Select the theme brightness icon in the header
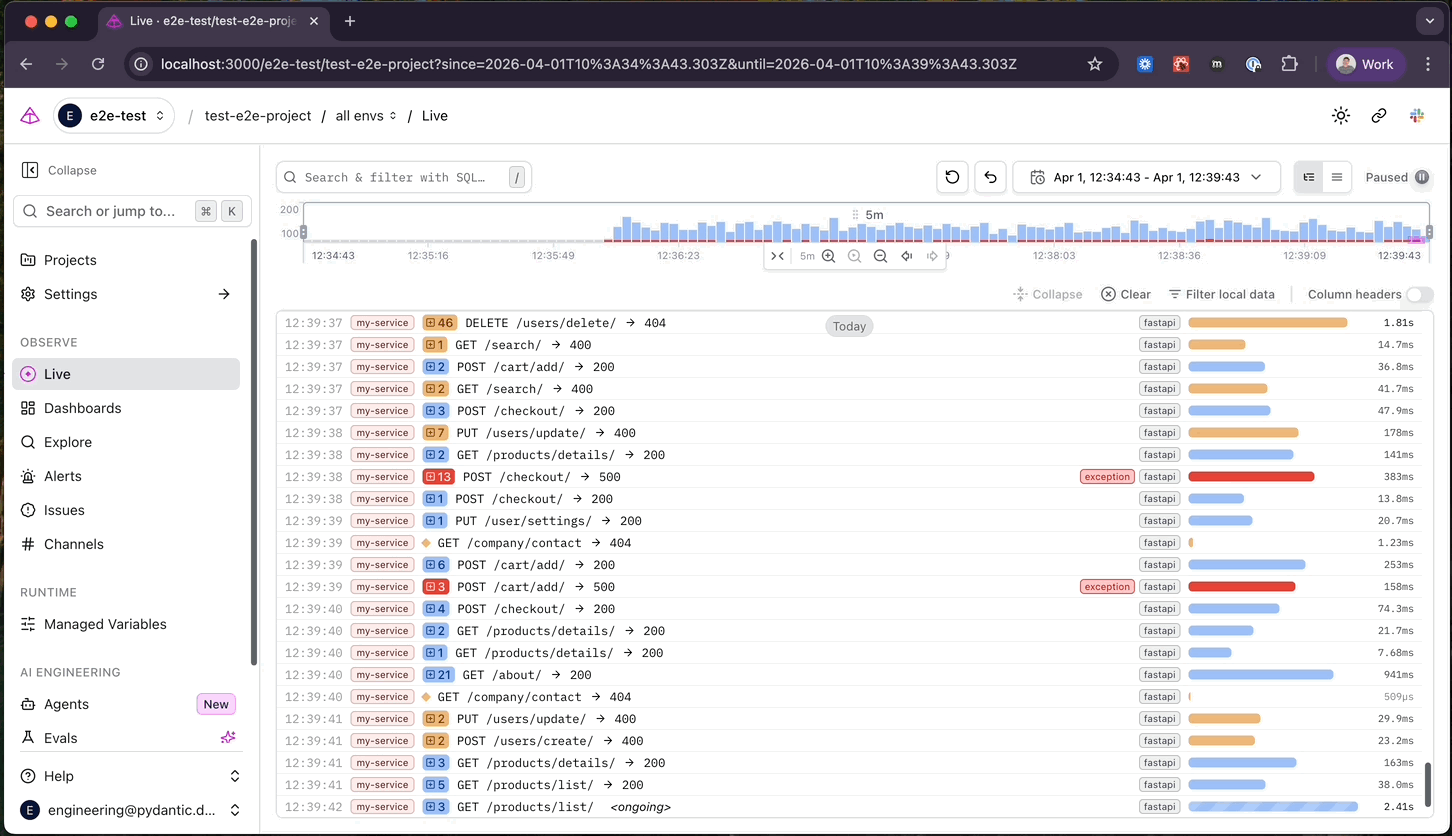1452x836 pixels. (1340, 115)
